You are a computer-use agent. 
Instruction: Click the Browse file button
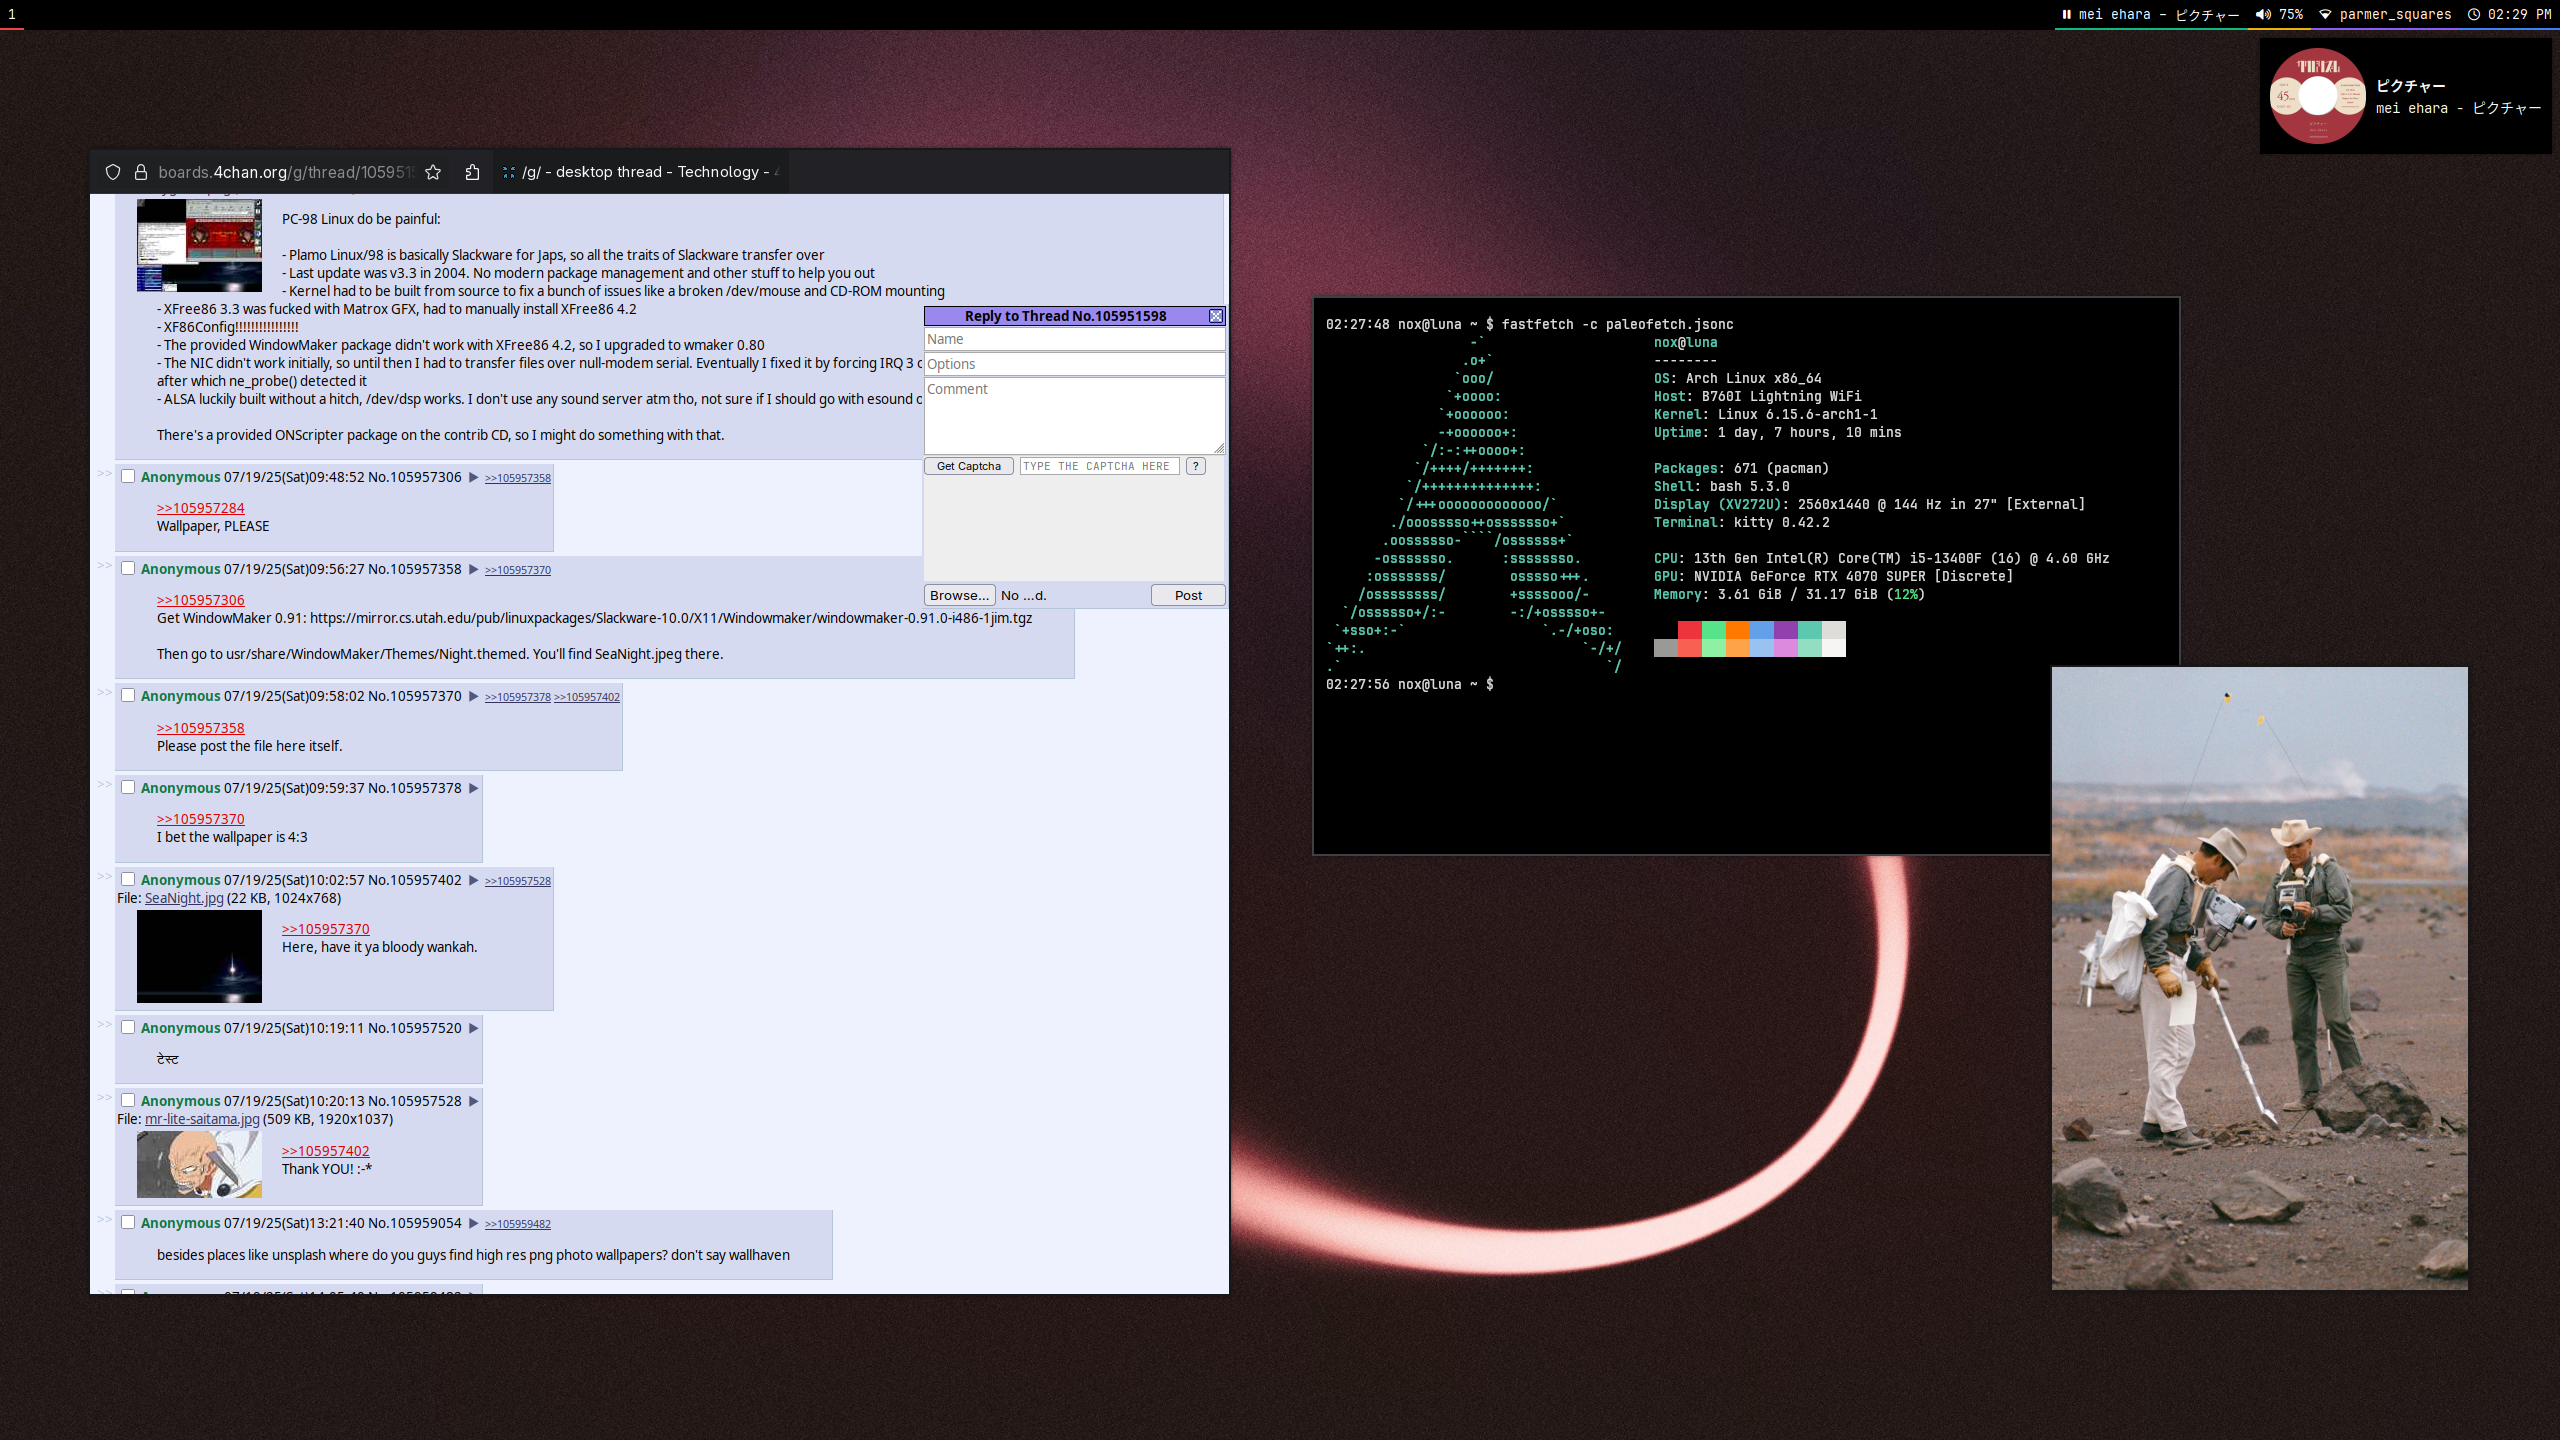click(x=959, y=595)
